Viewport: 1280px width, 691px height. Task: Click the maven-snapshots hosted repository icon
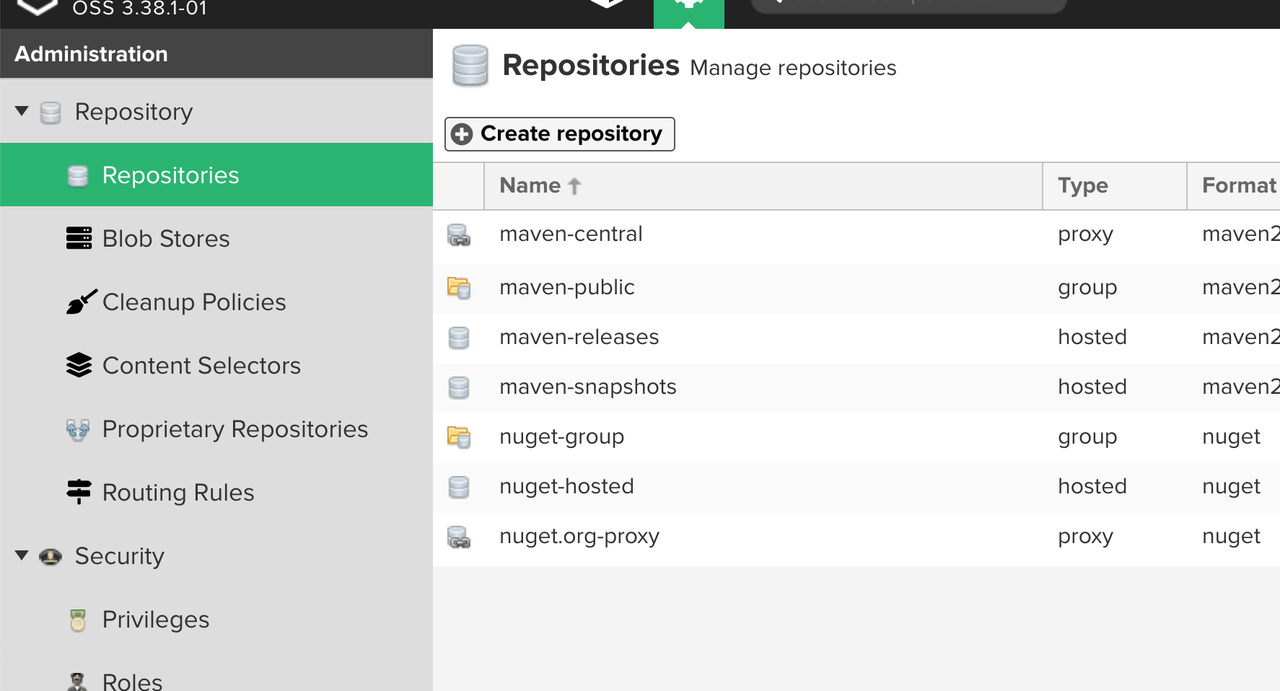pyautogui.click(x=459, y=387)
